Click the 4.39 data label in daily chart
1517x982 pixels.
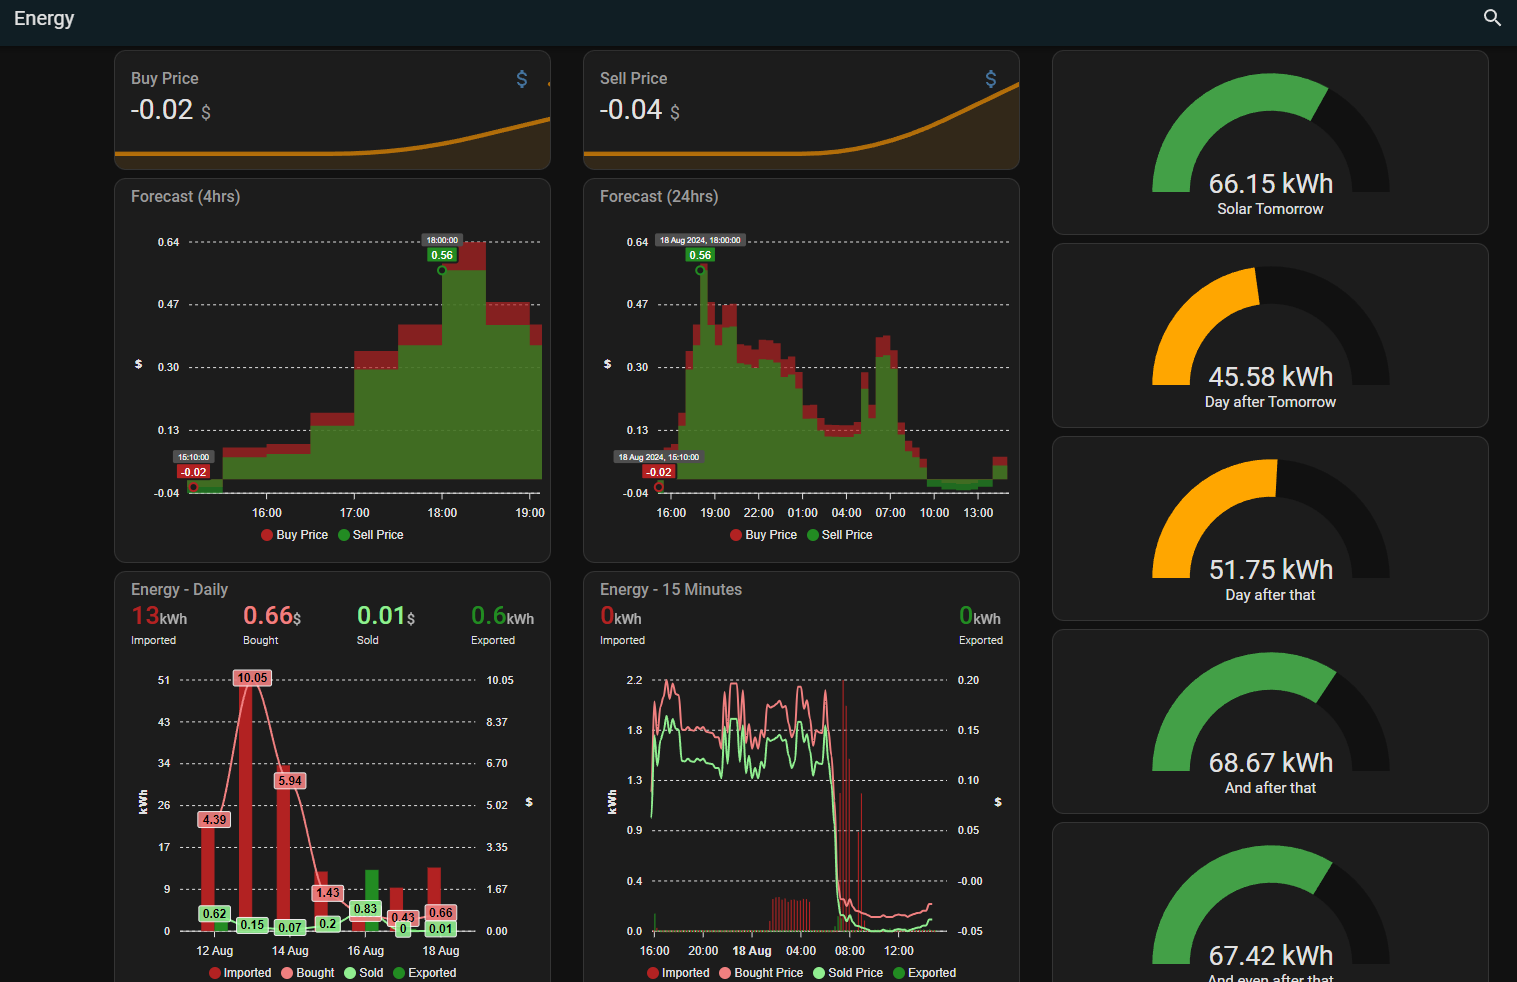coord(214,820)
